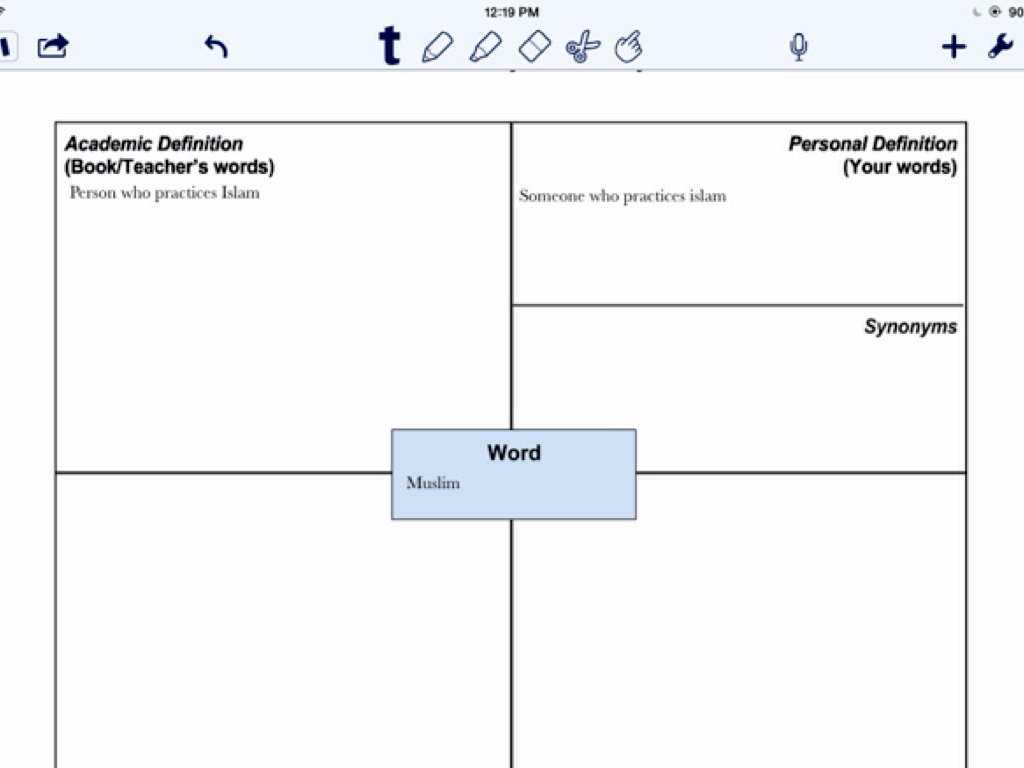Screen dimensions: 1024x768
Task: Tap the Academic Definition heading
Action: tap(154, 144)
